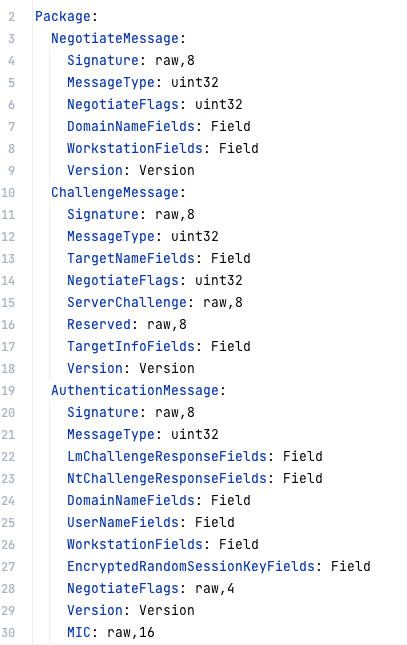Click EncryptedRandomSessionKeyFields key

pyautogui.click(x=191, y=566)
